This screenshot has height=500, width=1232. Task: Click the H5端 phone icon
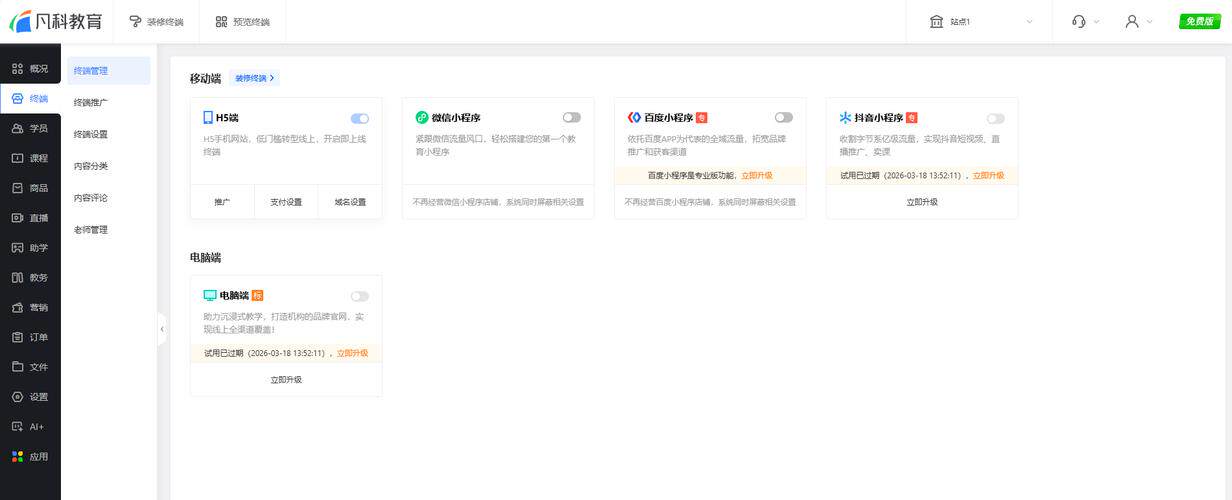[x=208, y=117]
